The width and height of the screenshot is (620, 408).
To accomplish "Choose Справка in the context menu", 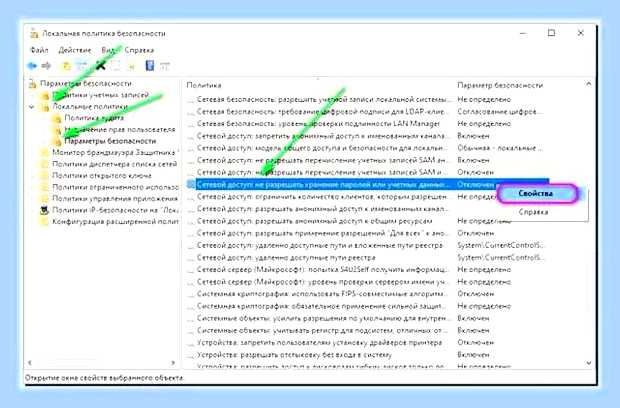I will (533, 212).
